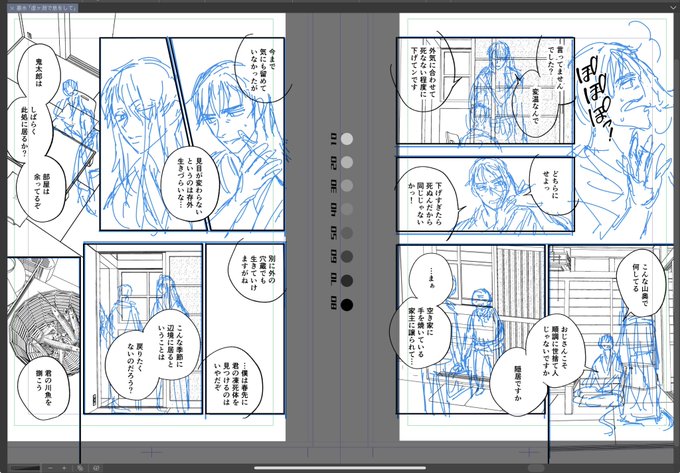680x473 pixels.
Task: Pick the dark gray swatch above the black one
Action: [x=347, y=281]
